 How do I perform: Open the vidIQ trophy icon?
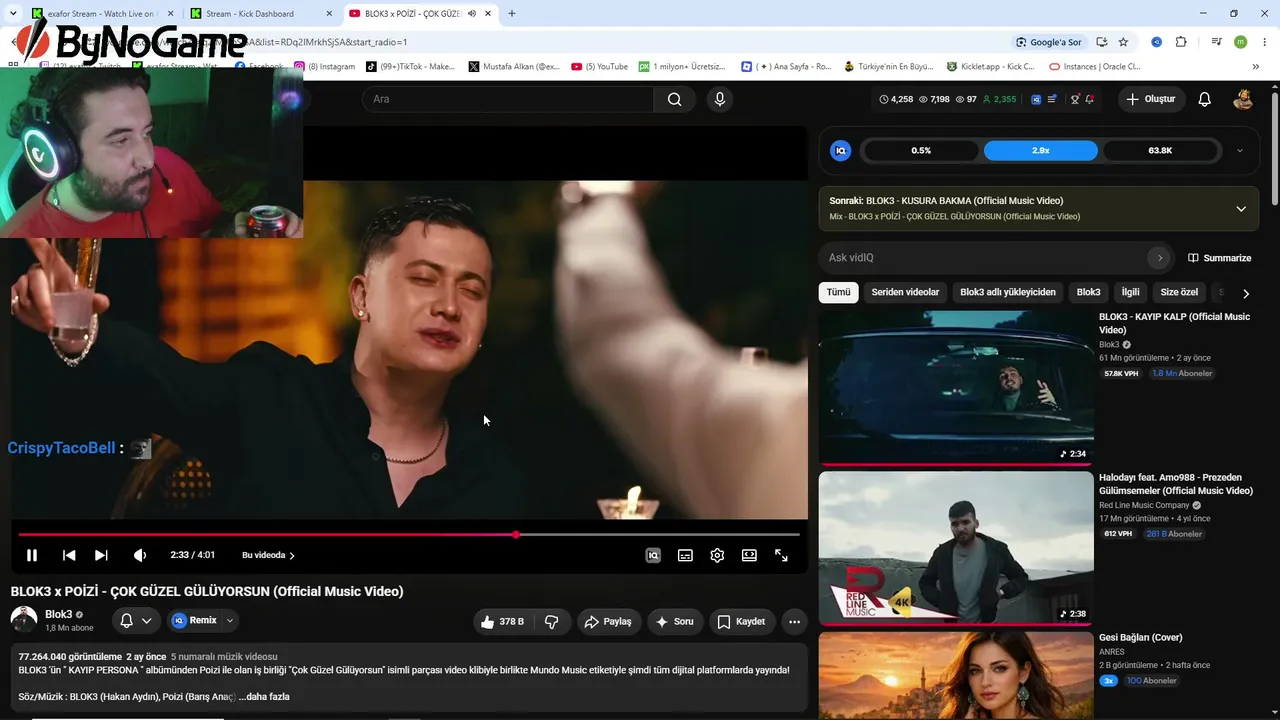pos(1075,99)
